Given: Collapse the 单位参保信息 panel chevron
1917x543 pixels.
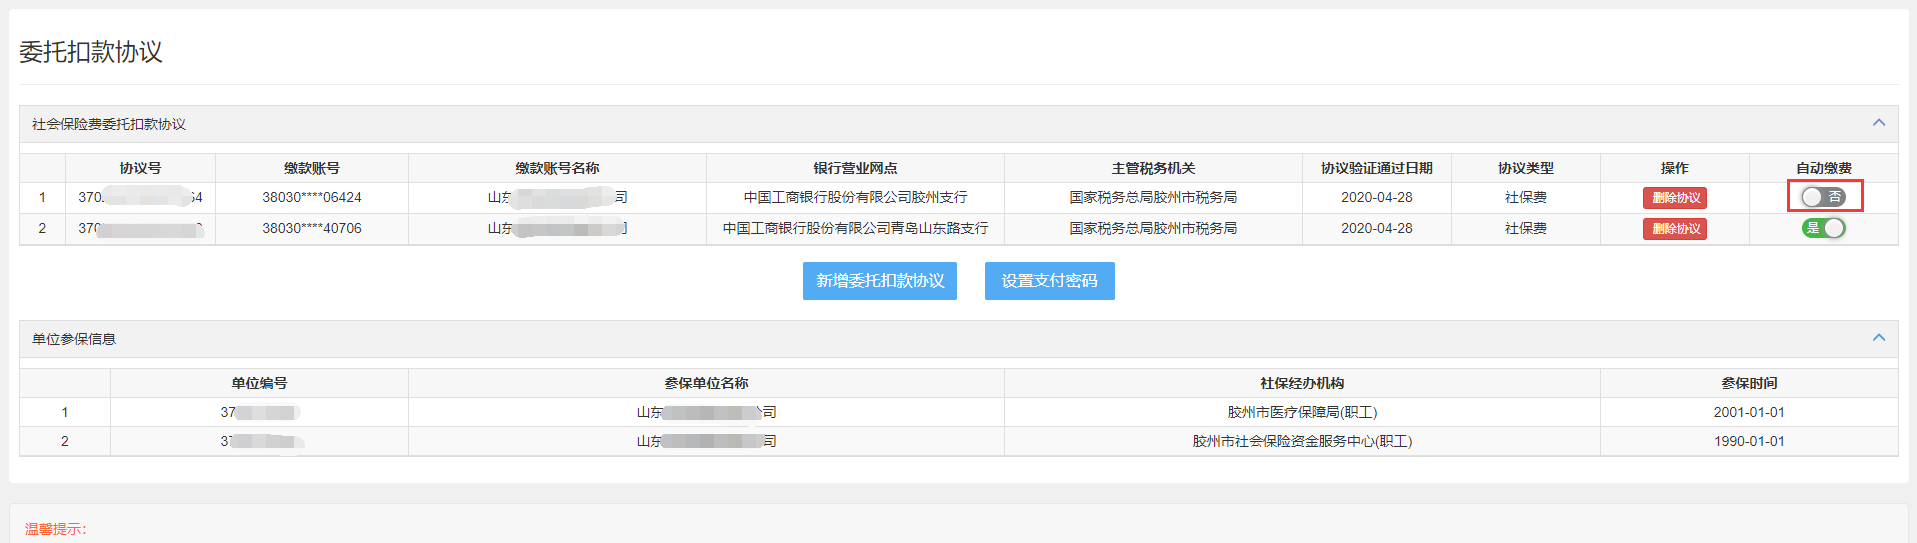Looking at the screenshot, I should [x=1878, y=338].
